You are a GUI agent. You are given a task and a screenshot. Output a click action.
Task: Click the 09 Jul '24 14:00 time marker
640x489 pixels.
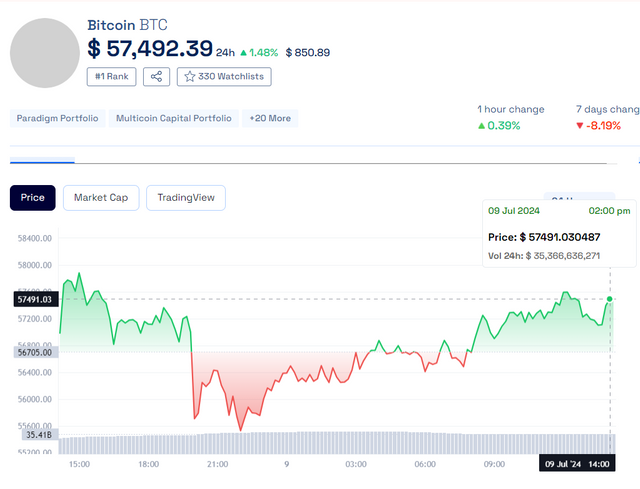pyautogui.click(x=575, y=464)
